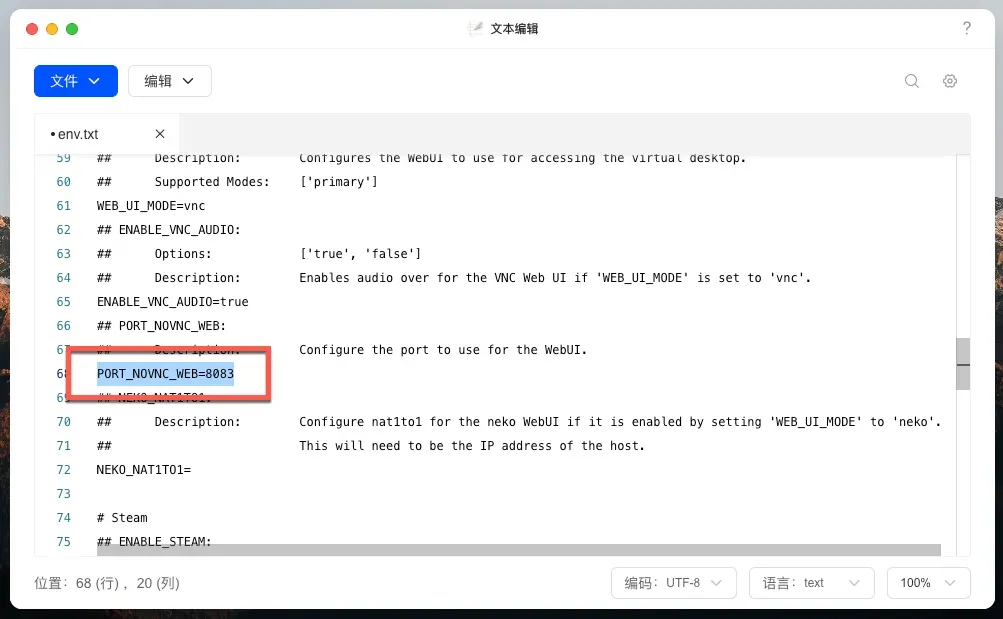
Task: Click line ENABLE_VNC_AUDIO=true
Action: [x=173, y=302]
